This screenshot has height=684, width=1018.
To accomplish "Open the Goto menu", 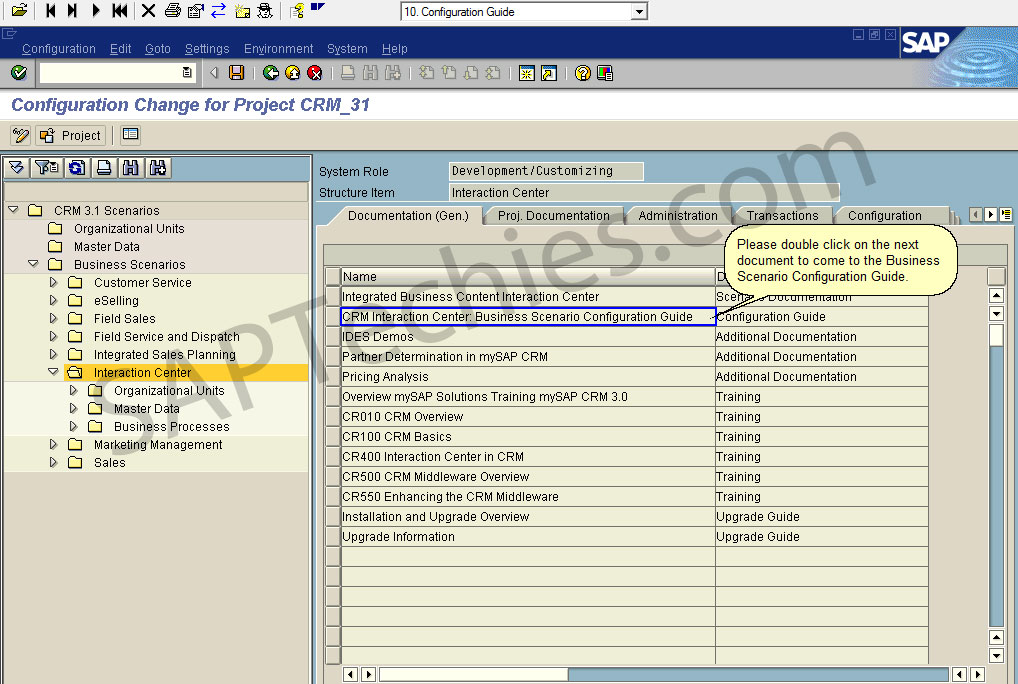I will tap(158, 49).
